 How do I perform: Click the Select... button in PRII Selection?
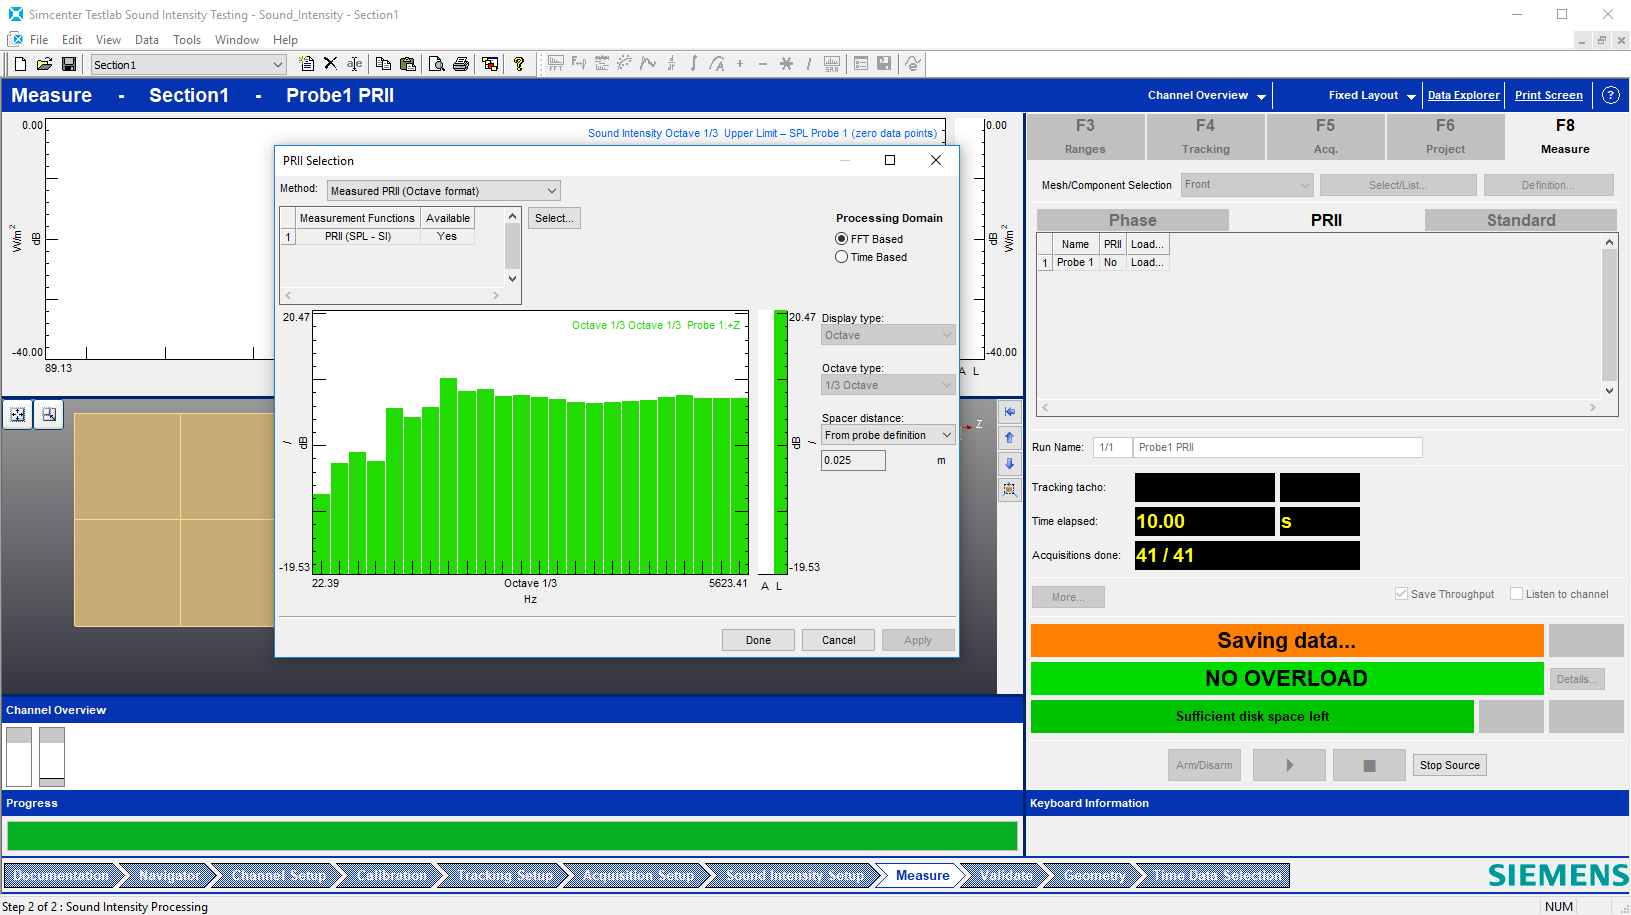click(554, 218)
